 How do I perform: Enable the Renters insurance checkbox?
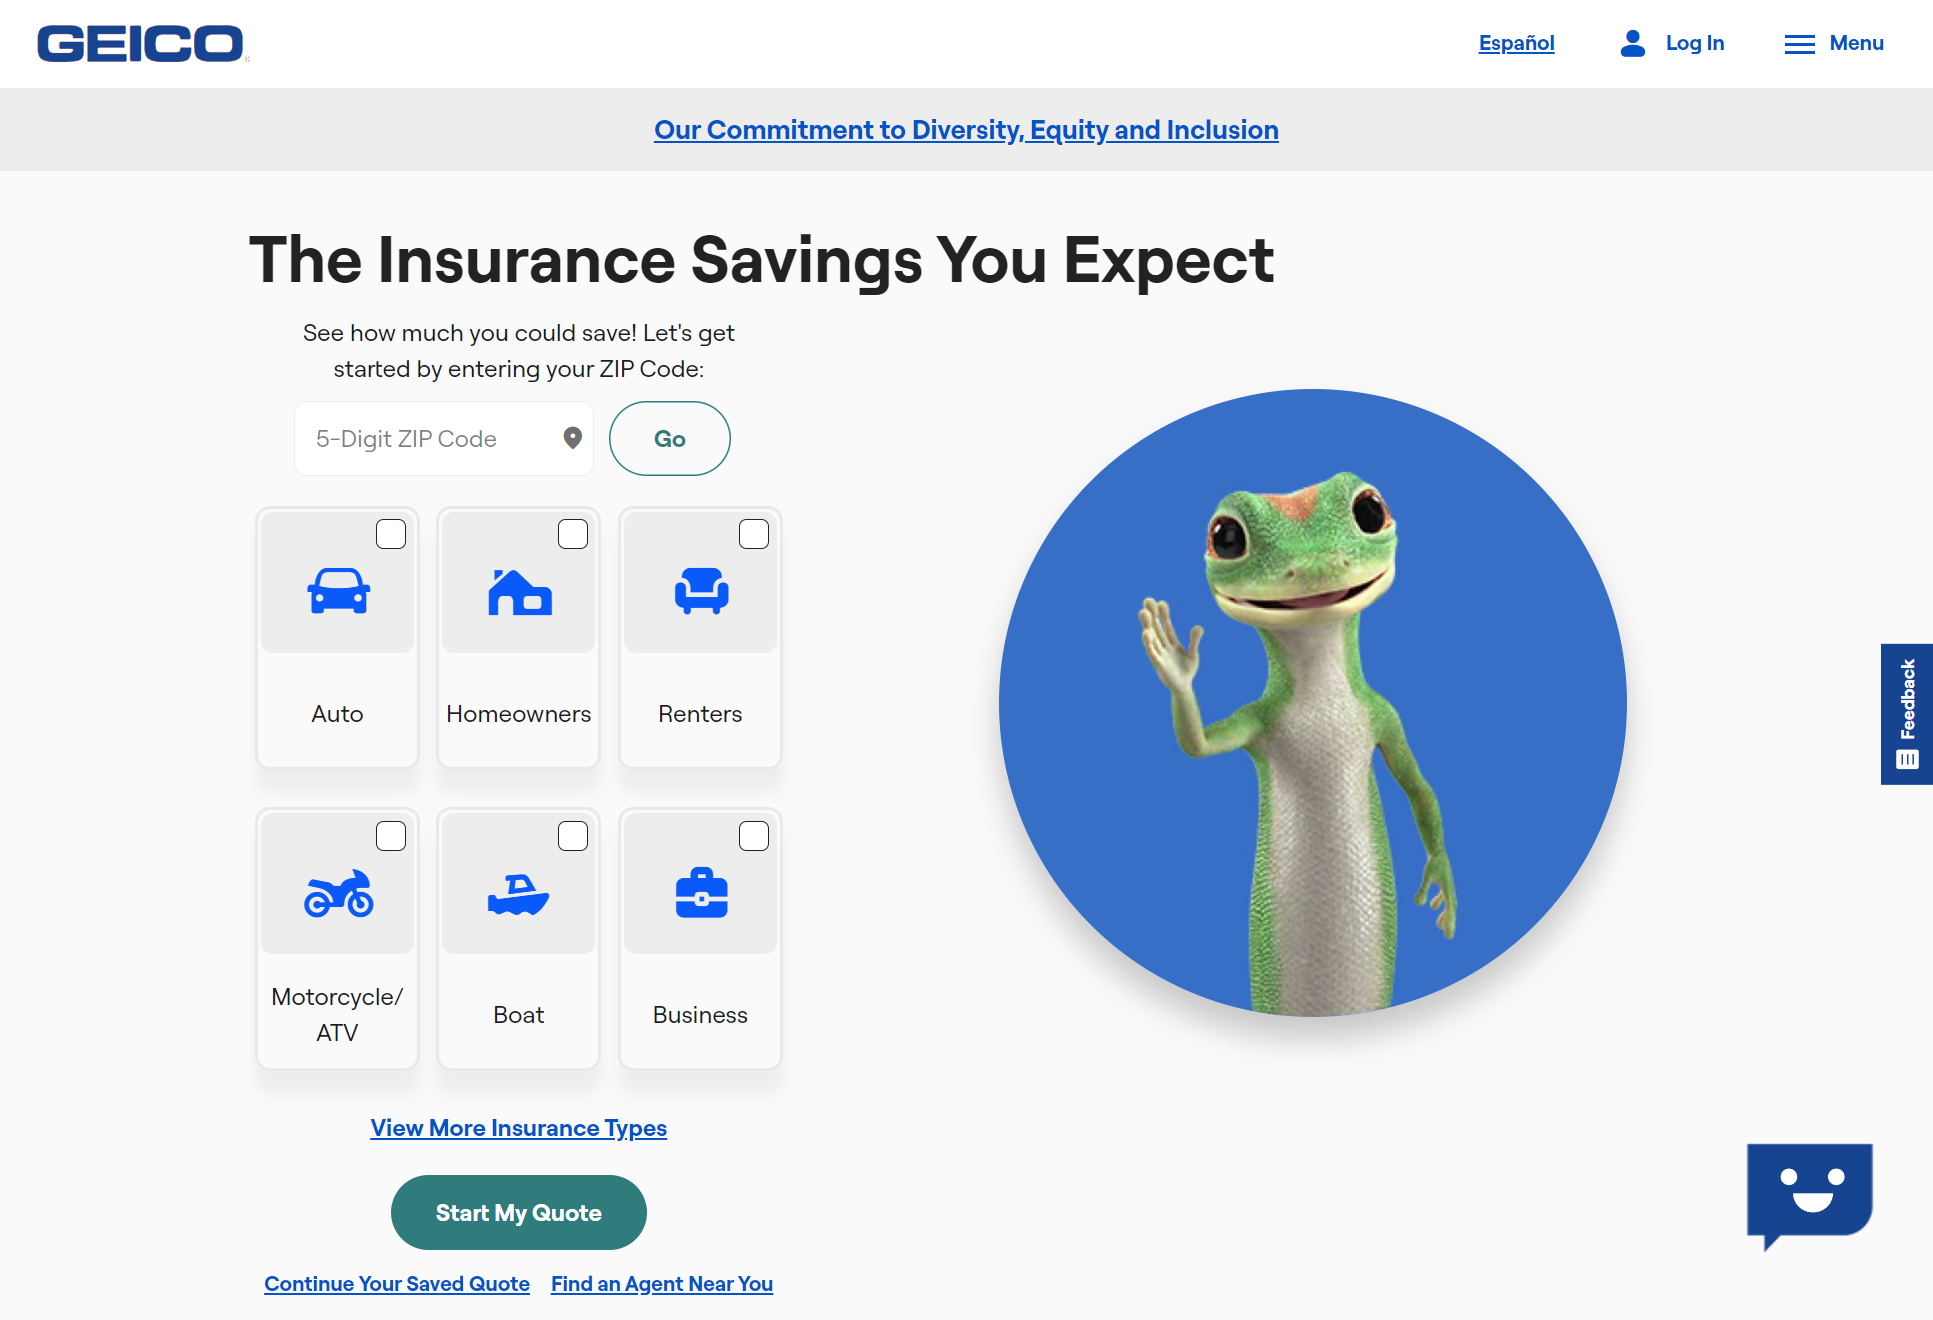point(752,533)
